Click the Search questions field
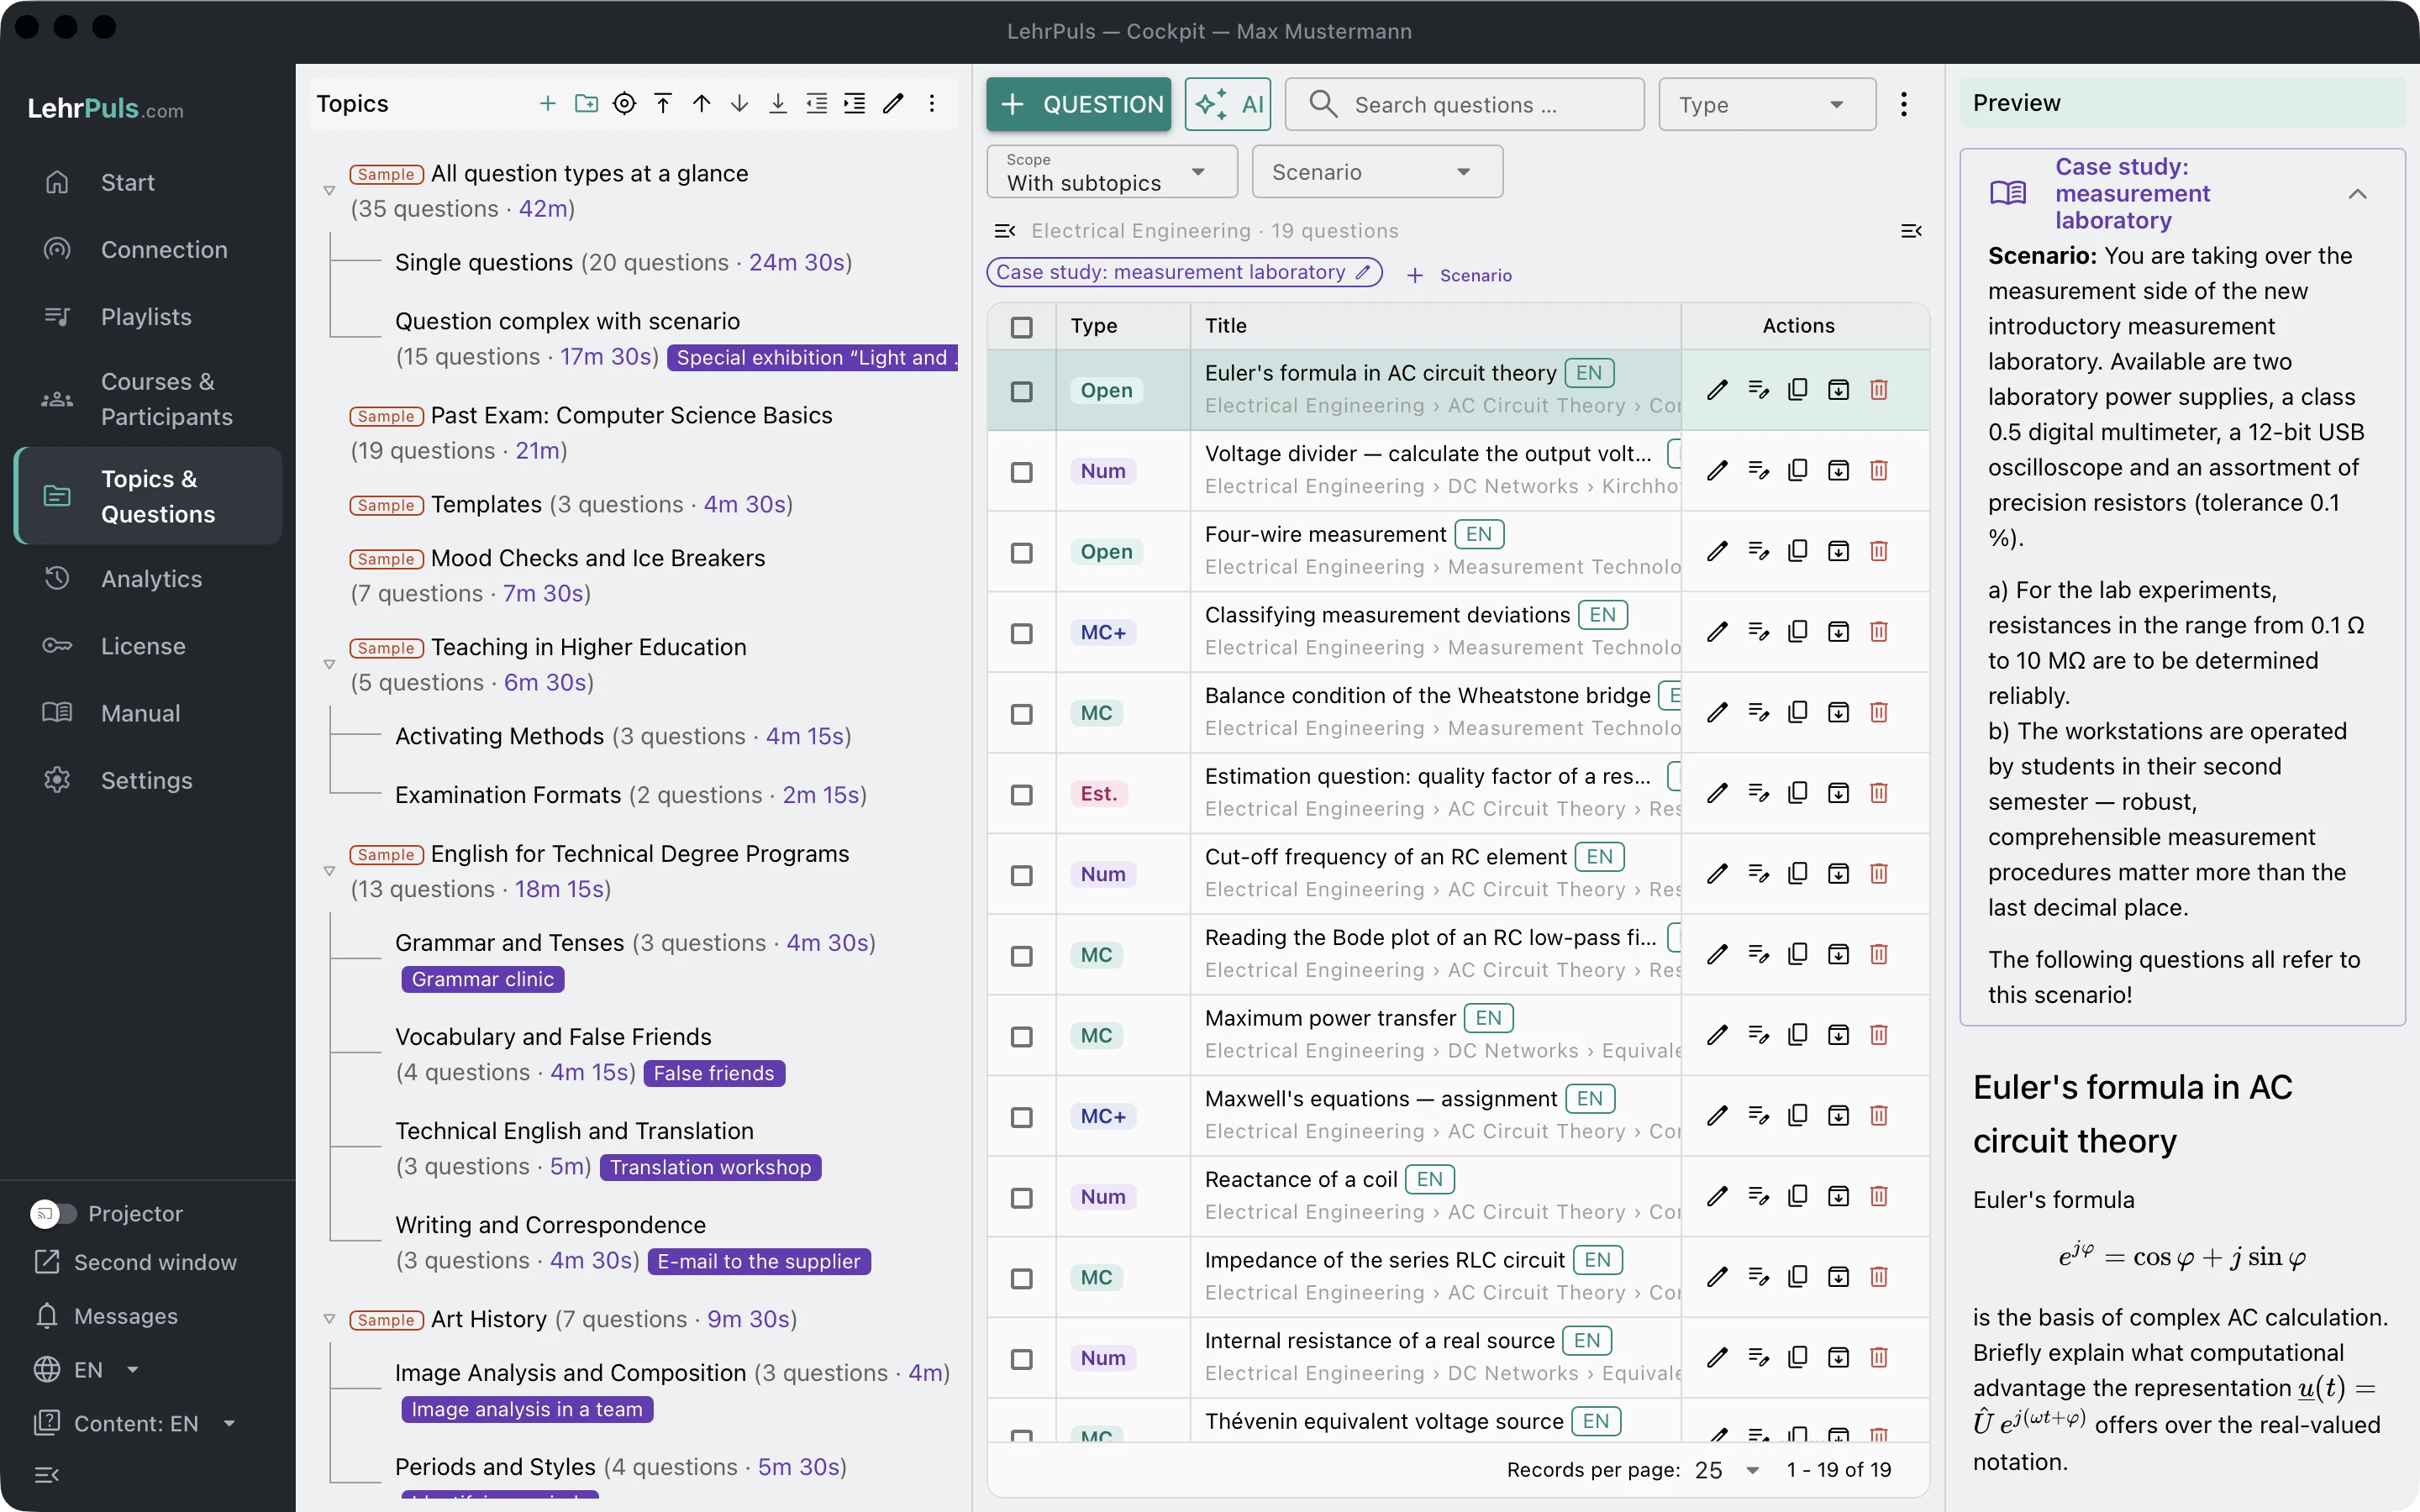Viewport: 2420px width, 1512px height. 1464,104
